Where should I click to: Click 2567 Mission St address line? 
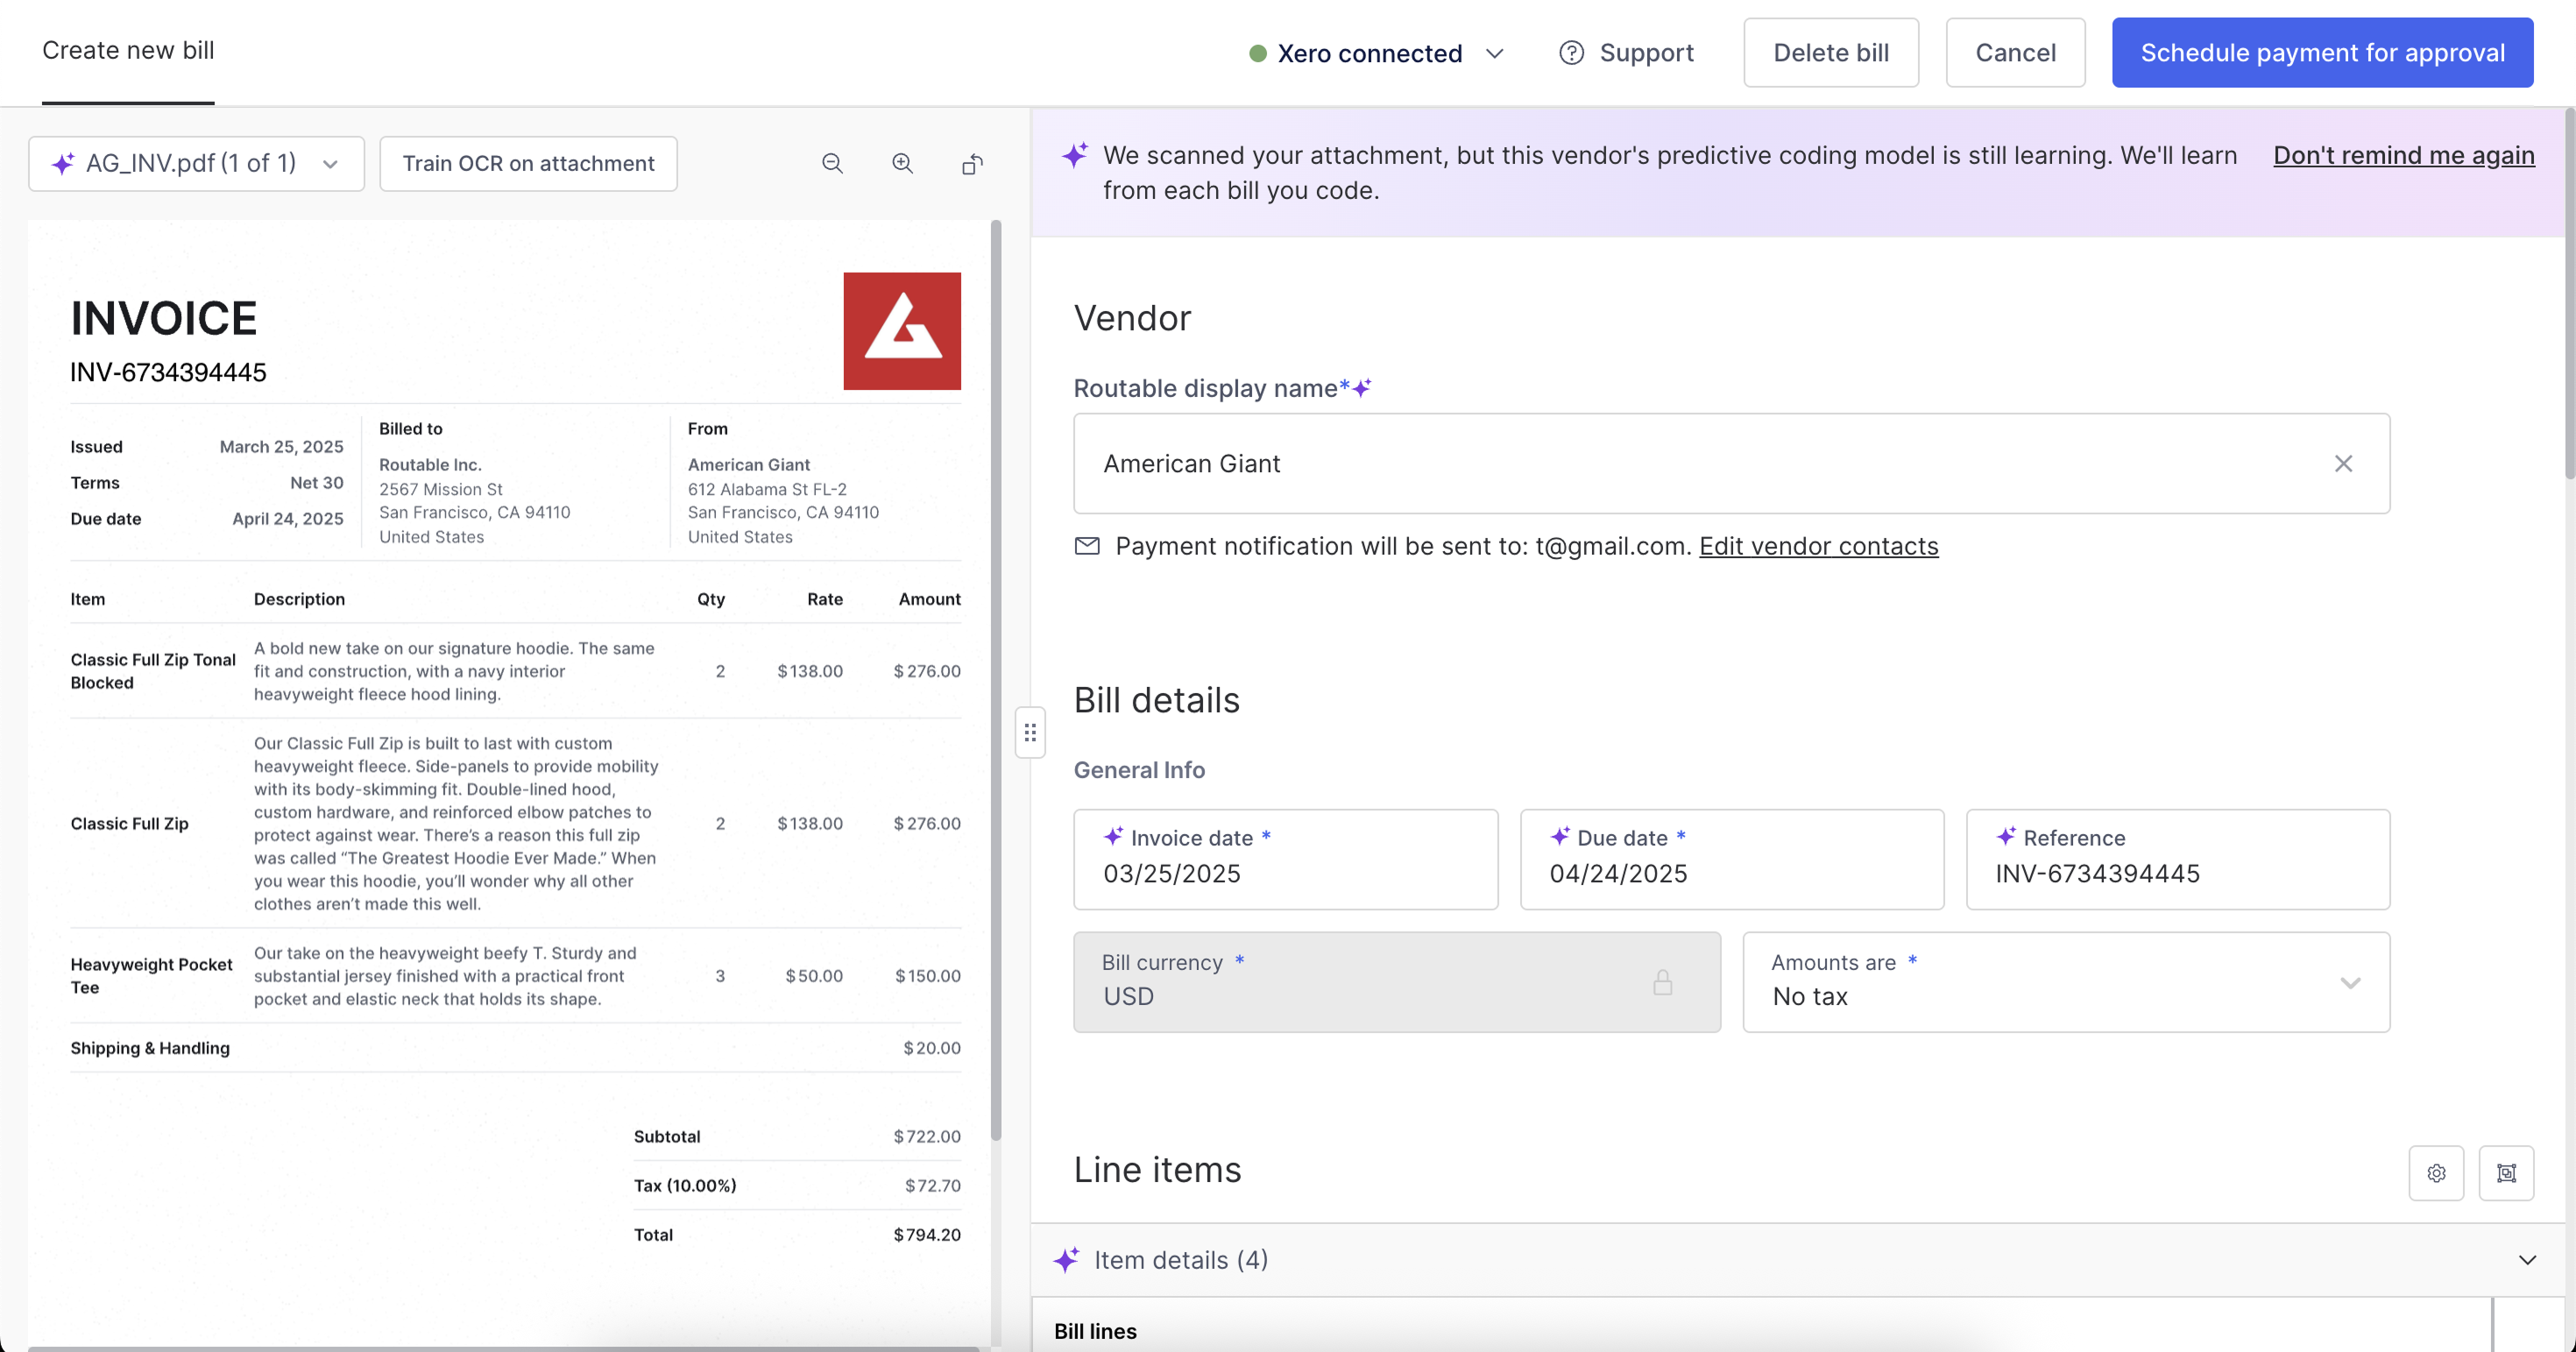tap(441, 488)
